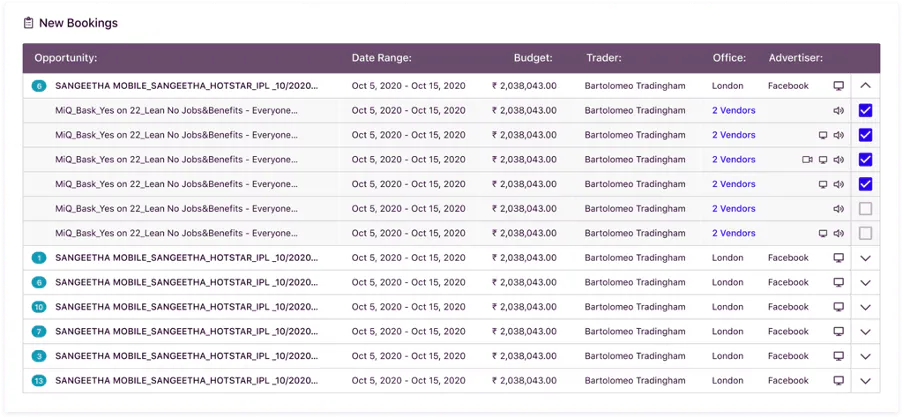
Task: Expand the opportunity row badged 7
Action: (865, 332)
